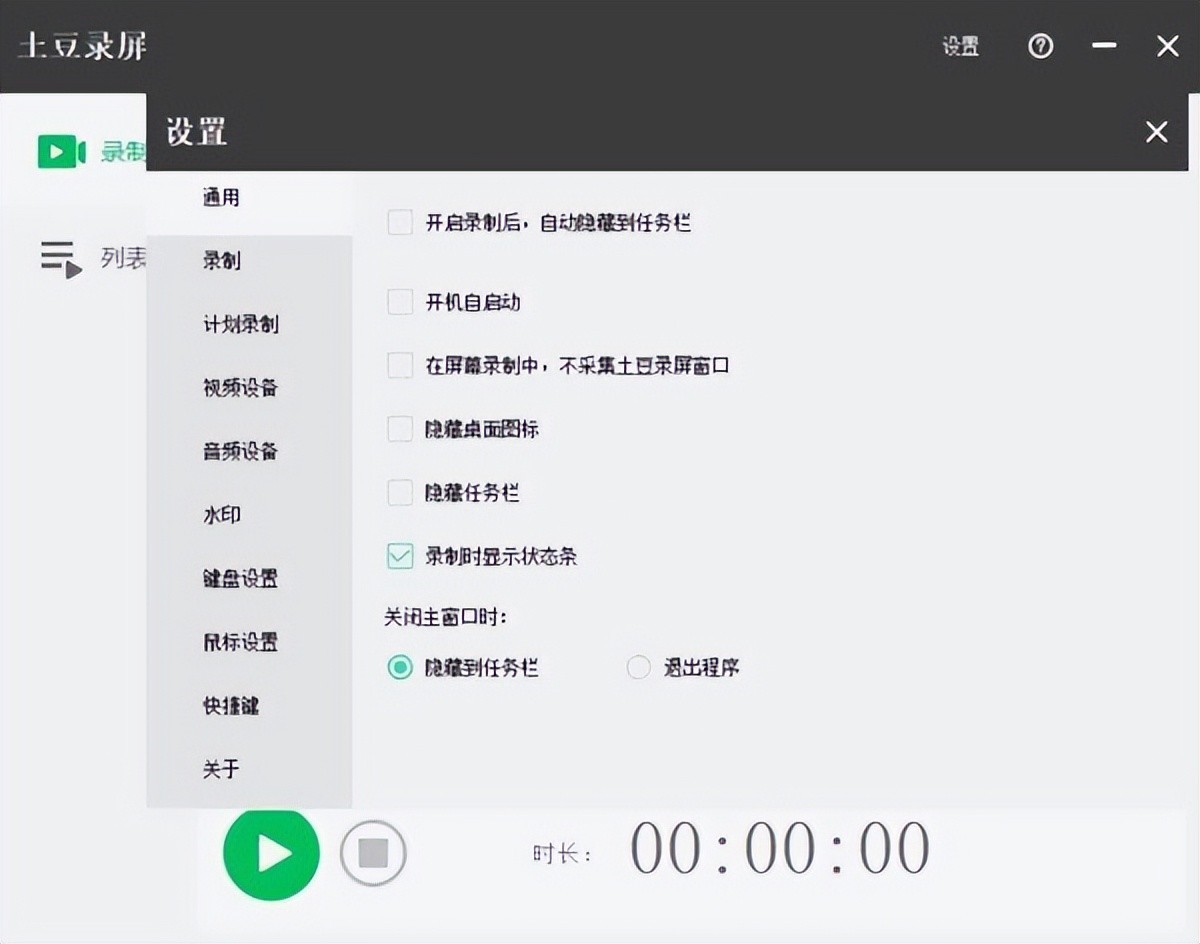Open the 音频设备 settings tab
Screen dimensions: 1200x944
click(x=250, y=451)
